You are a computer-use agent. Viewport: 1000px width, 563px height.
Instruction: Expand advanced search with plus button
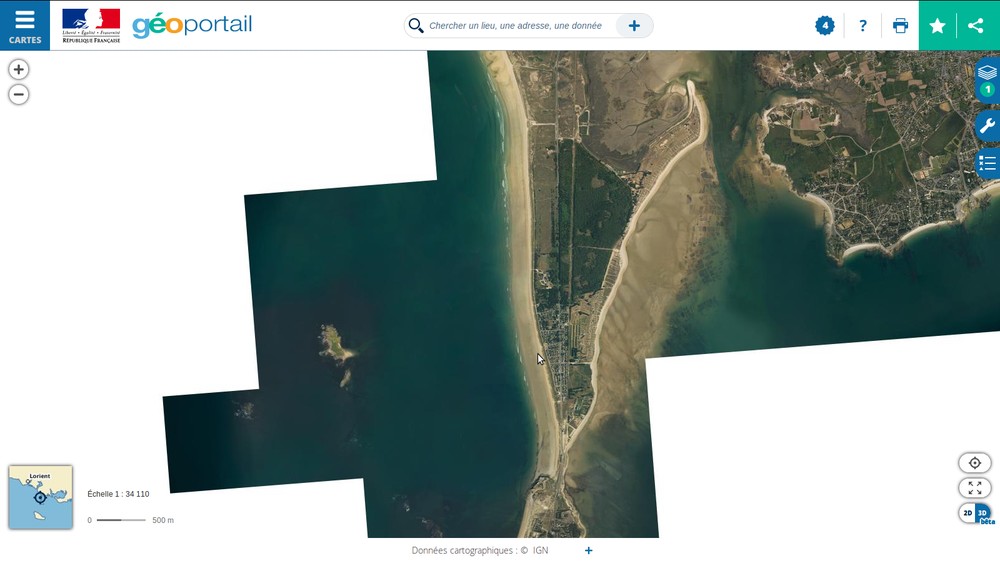pos(634,26)
